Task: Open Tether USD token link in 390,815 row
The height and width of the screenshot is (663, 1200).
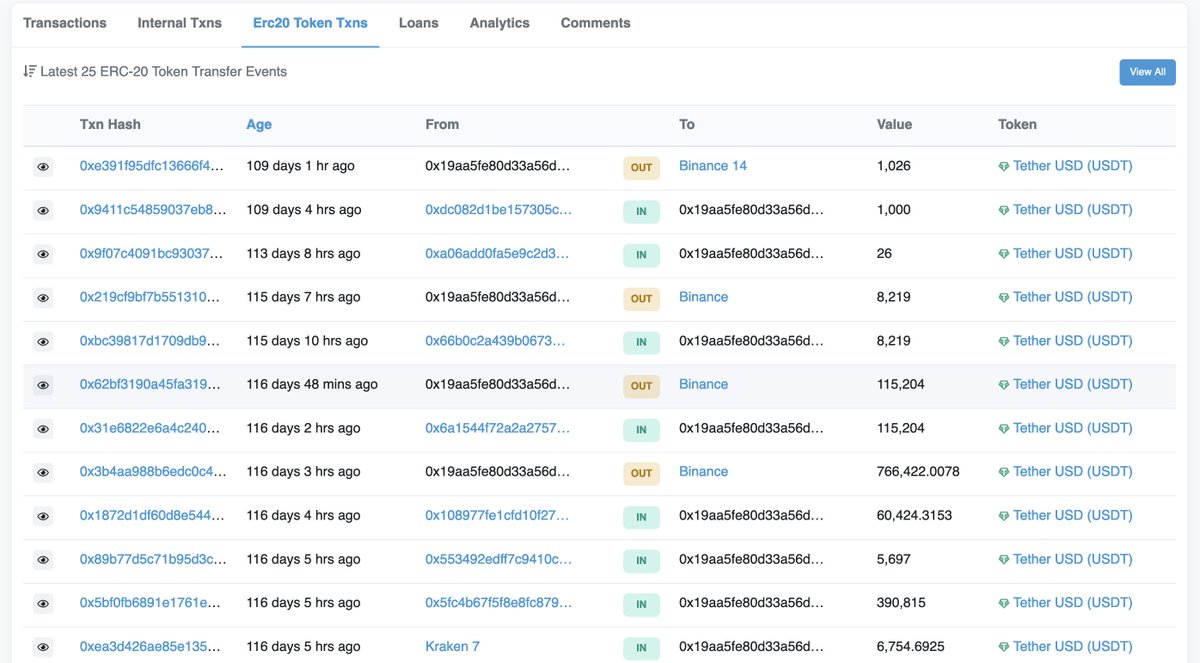Action: point(1072,603)
